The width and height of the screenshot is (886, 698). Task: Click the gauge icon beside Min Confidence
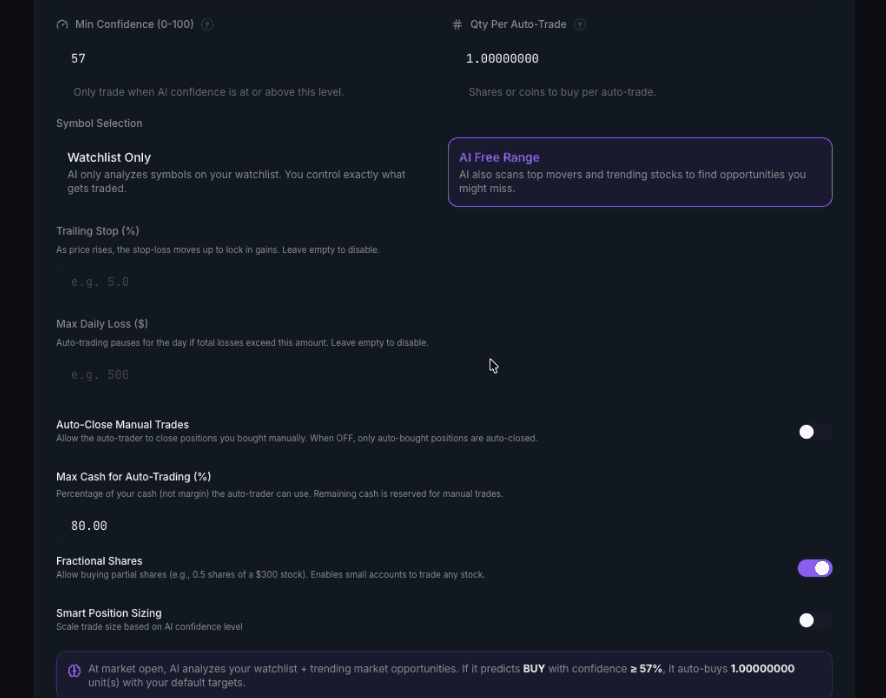62,24
